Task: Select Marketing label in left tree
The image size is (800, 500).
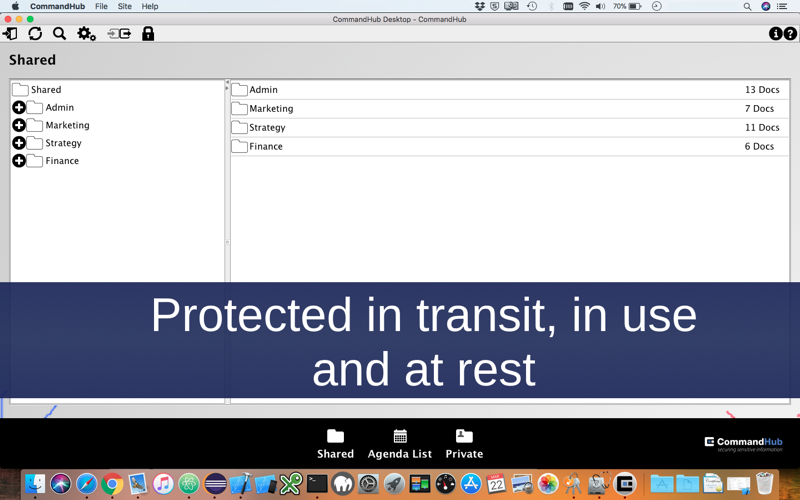Action: [x=67, y=126]
